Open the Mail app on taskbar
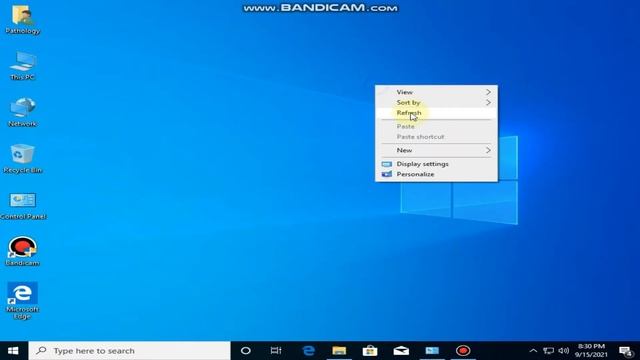This screenshot has width=640, height=360. click(x=401, y=351)
